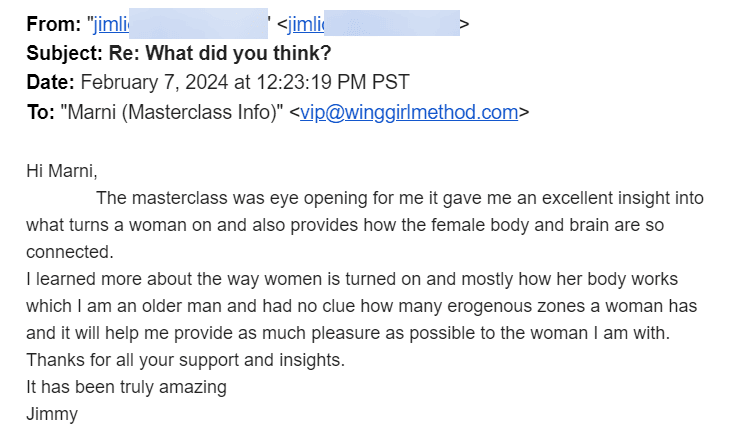Click recipient name "Marni (Masterclass Info)"
736x443 pixels.
click(174, 113)
